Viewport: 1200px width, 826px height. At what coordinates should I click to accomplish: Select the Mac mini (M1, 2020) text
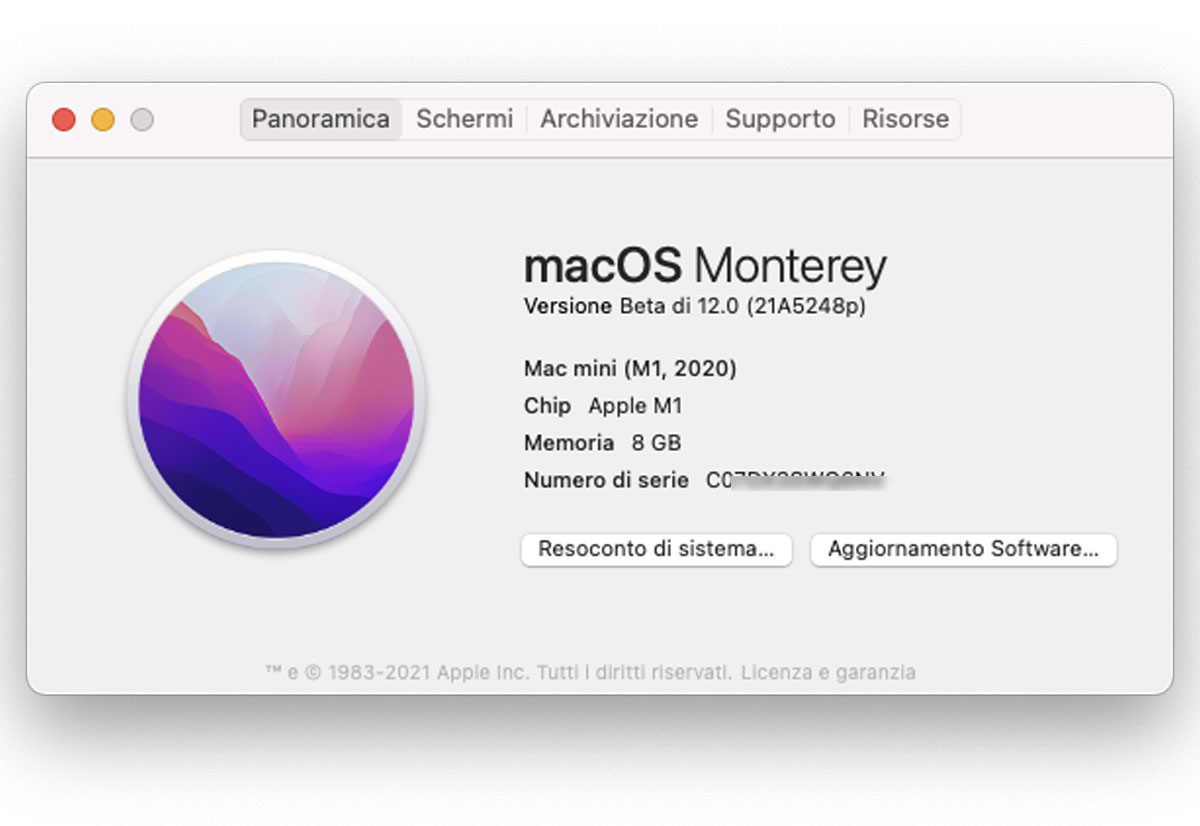pos(630,369)
